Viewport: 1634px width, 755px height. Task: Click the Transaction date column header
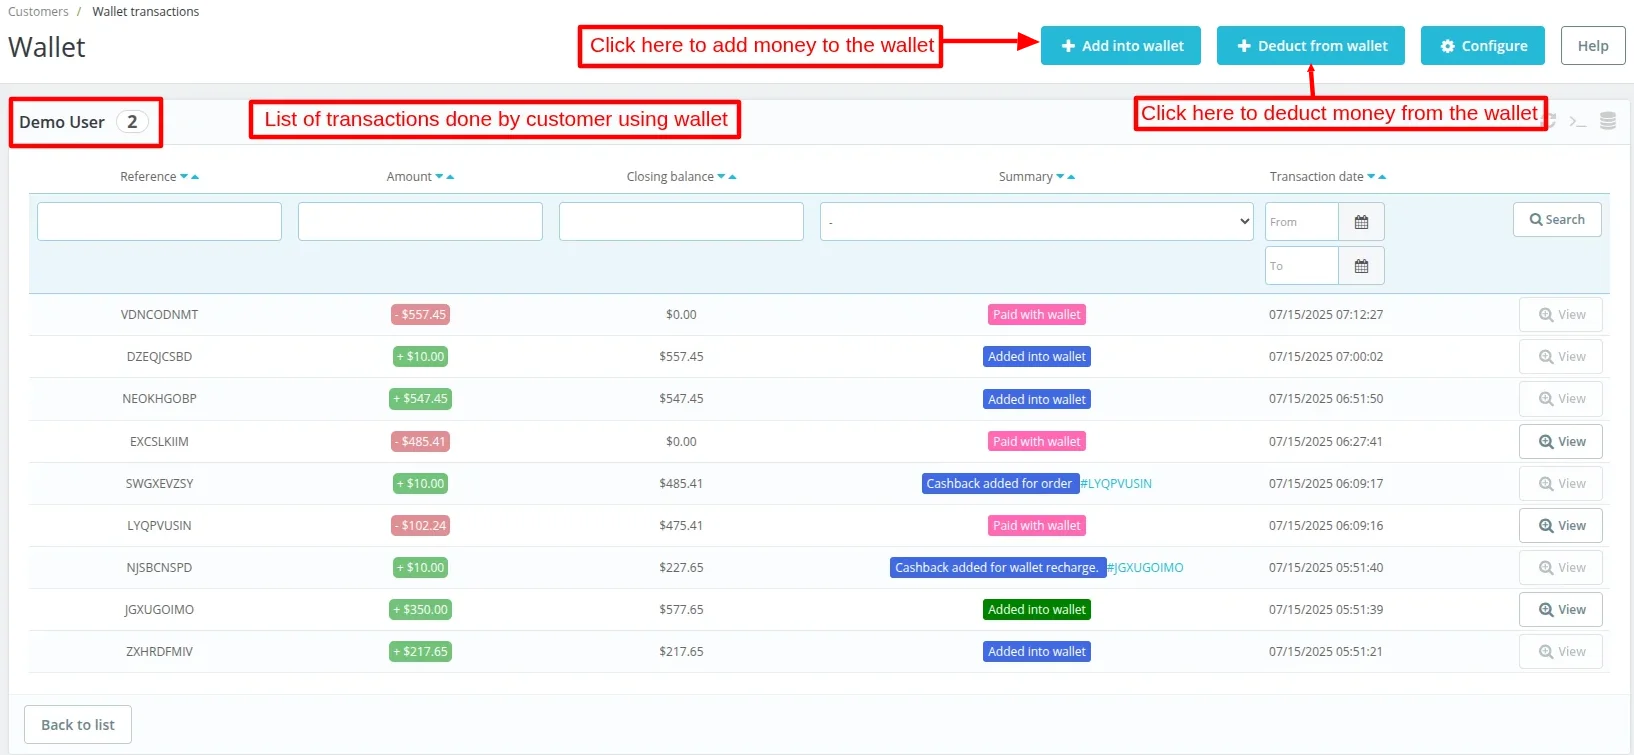click(x=1316, y=177)
